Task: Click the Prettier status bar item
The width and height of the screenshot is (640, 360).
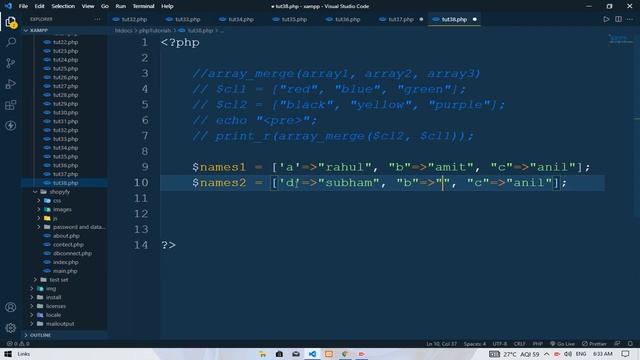Action: (594, 344)
